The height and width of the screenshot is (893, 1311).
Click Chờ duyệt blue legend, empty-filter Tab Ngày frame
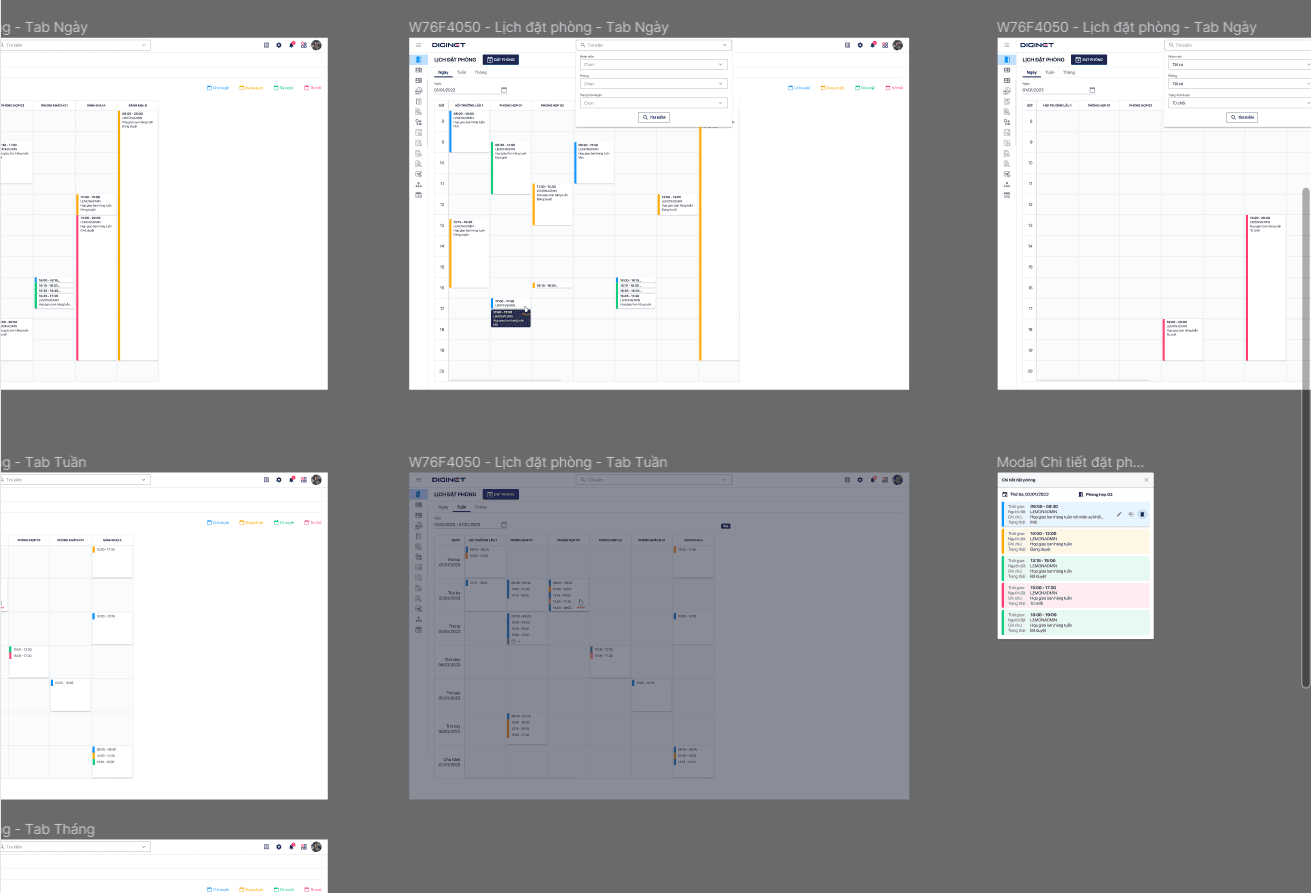click(x=799, y=88)
